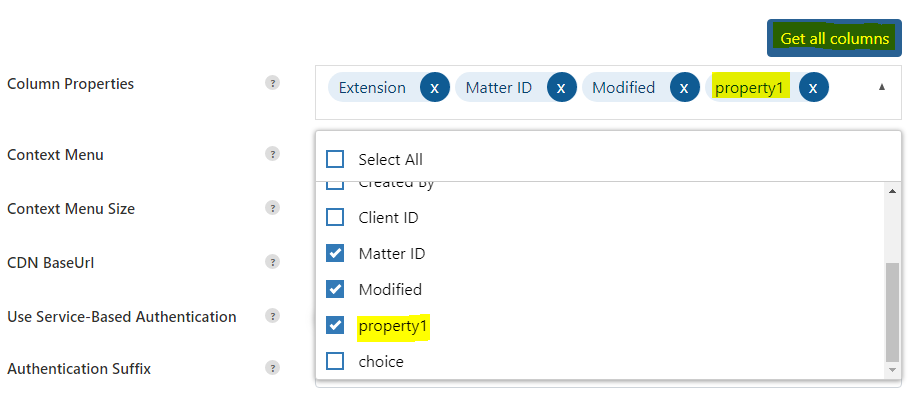Collapse the Column Properties dropdown arrow
Viewport: 916px width, 403px height.
click(x=882, y=87)
